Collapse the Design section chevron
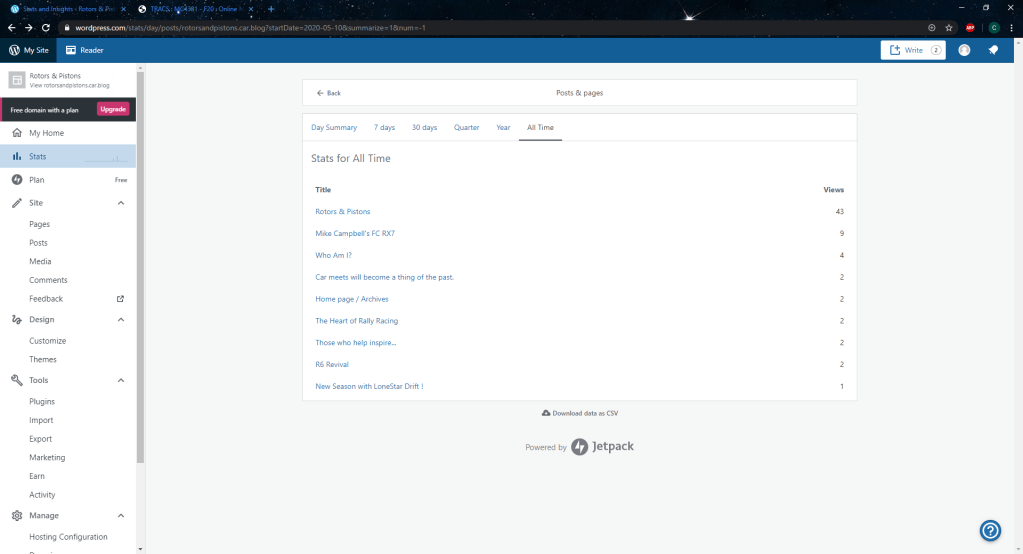Image resolution: width=1023 pixels, height=554 pixels. pyautogui.click(x=121, y=320)
